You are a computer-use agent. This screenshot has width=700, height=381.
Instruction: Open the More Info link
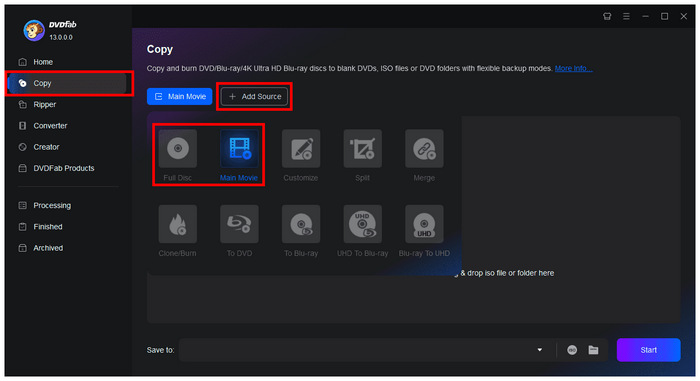point(574,68)
